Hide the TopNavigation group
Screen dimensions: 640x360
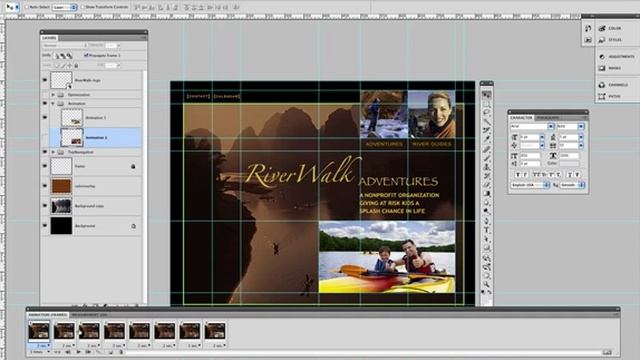point(45,152)
